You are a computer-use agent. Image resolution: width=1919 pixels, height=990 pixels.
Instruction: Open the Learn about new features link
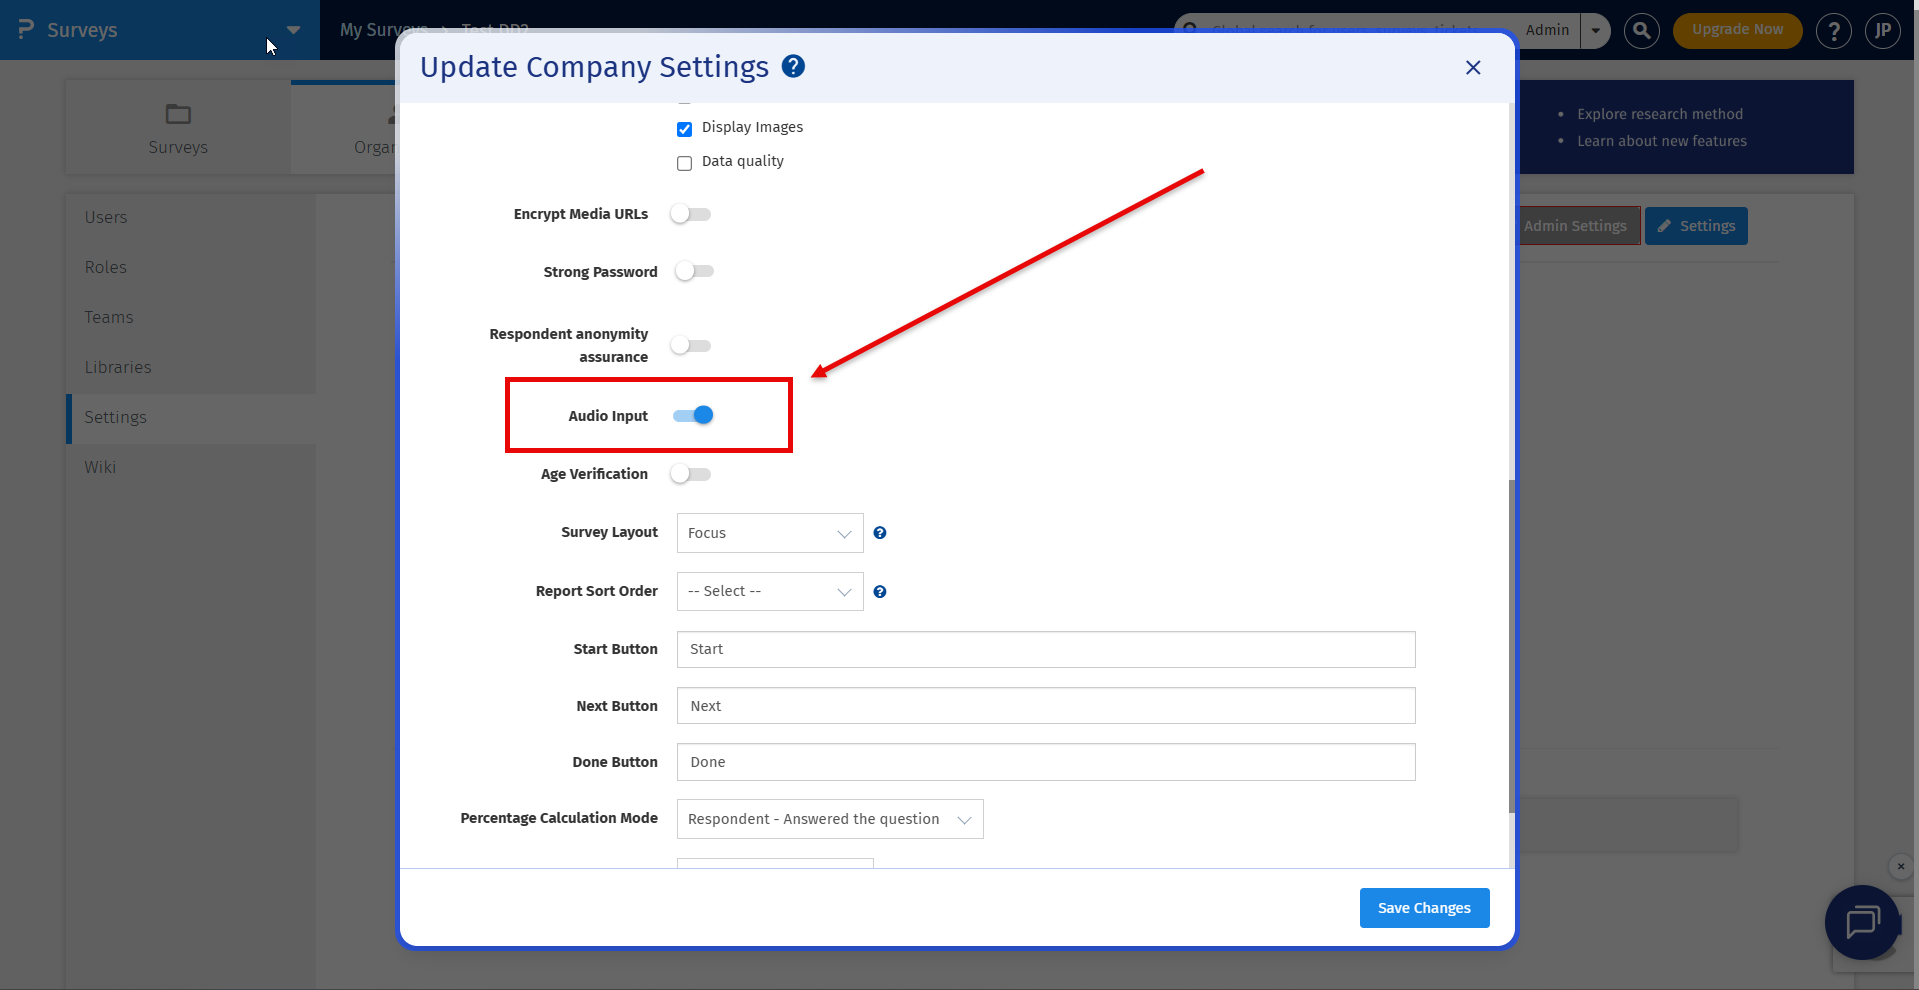click(1662, 141)
